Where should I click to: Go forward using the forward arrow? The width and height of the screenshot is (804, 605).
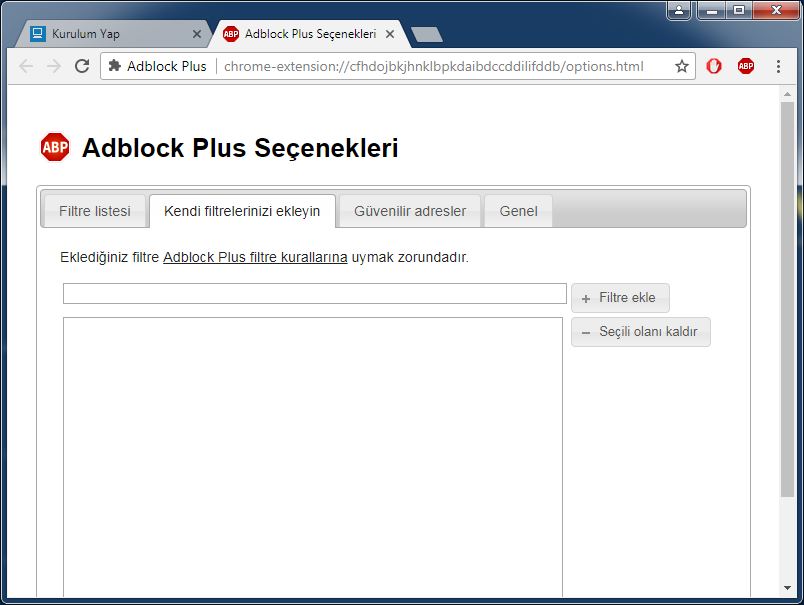click(54, 66)
